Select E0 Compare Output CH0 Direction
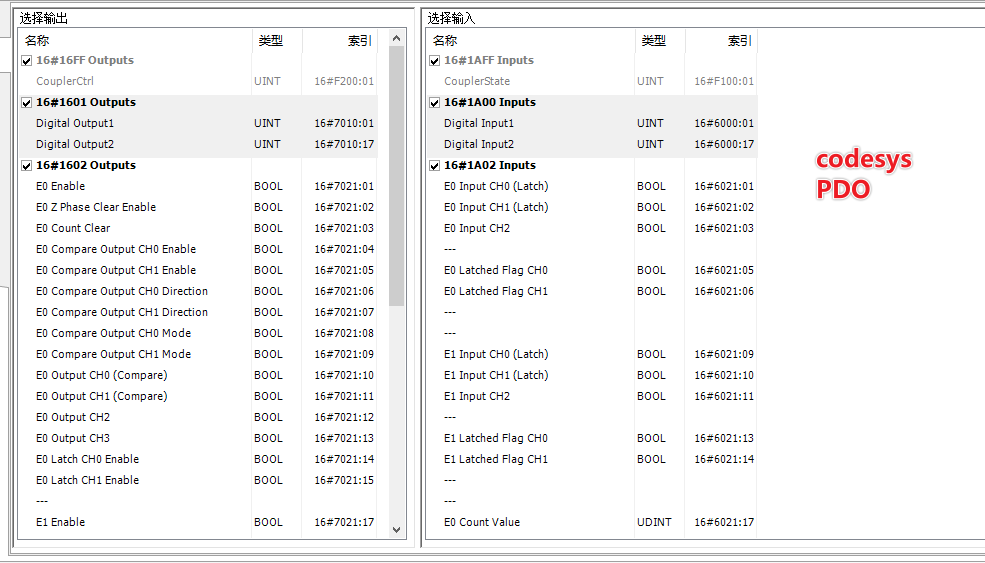 198,292
